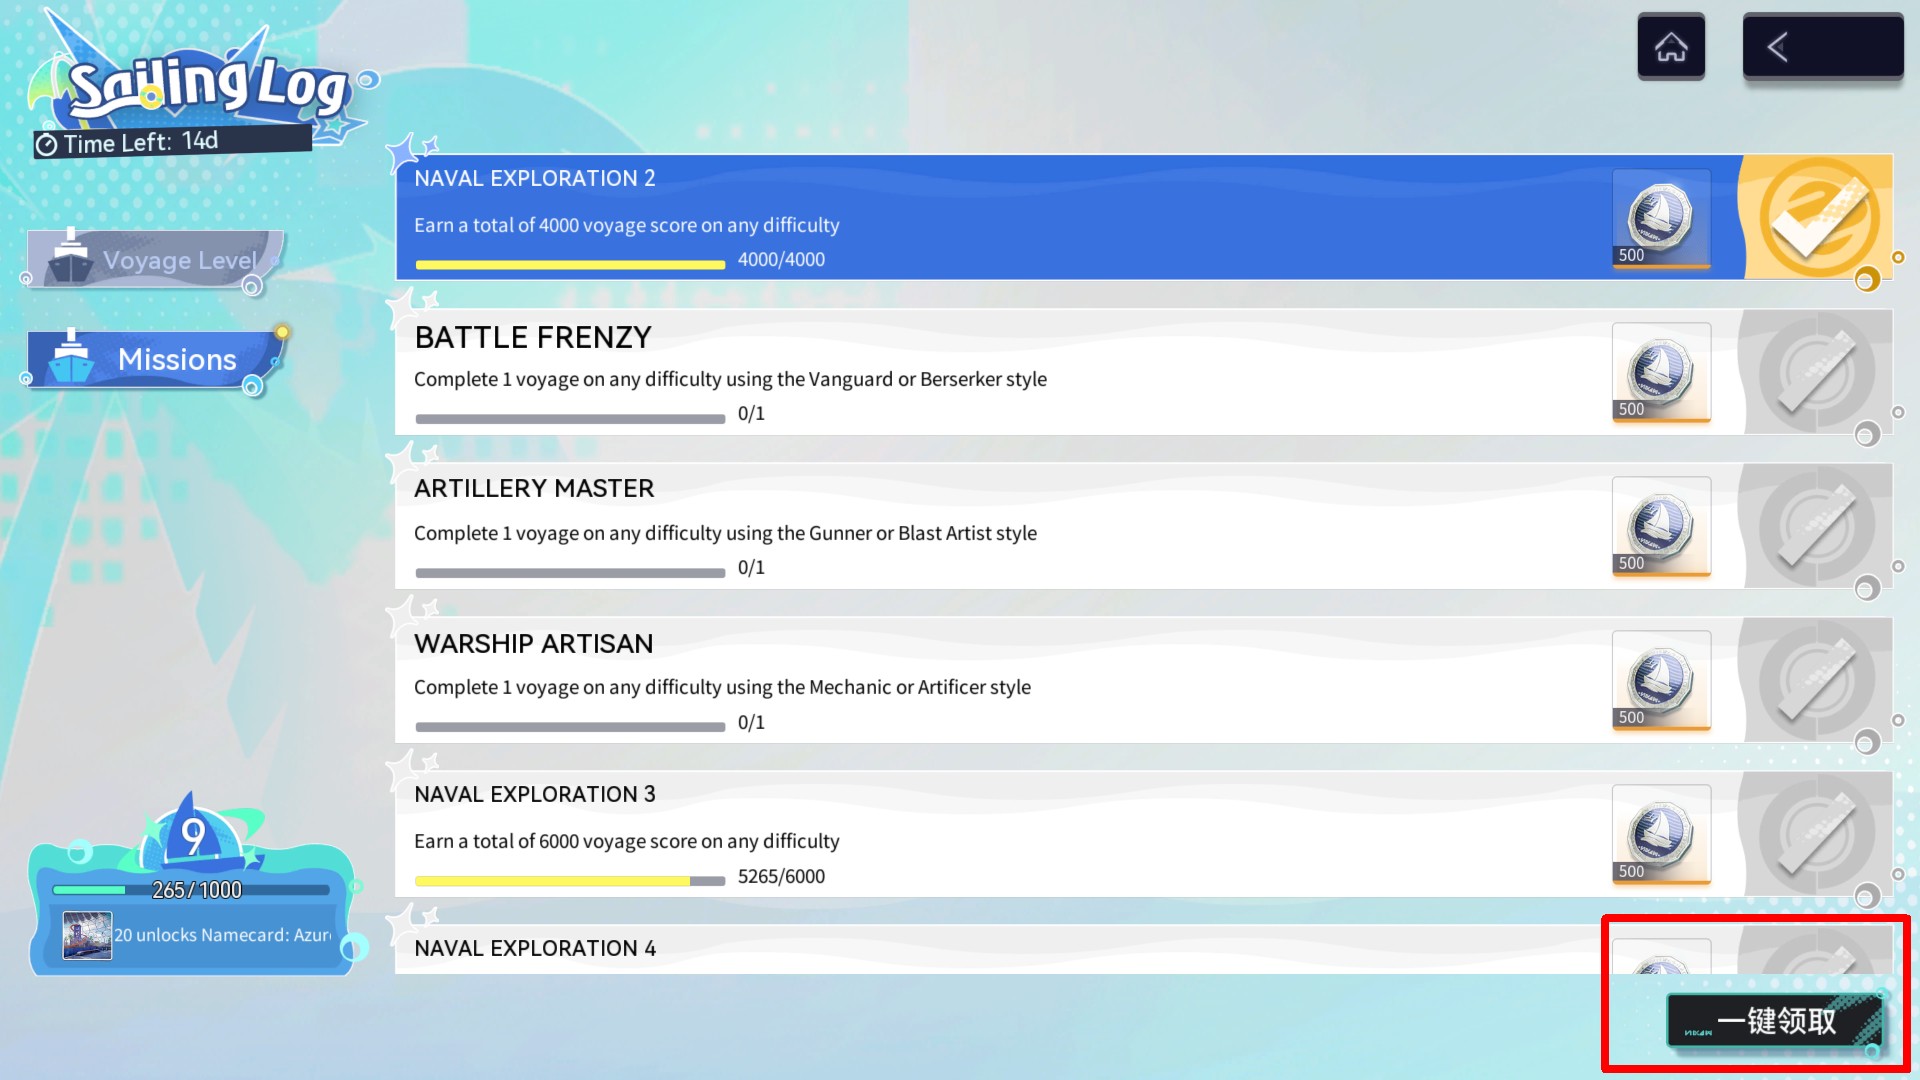Select the Missions tab
The height and width of the screenshot is (1080, 1920).
[x=156, y=359]
